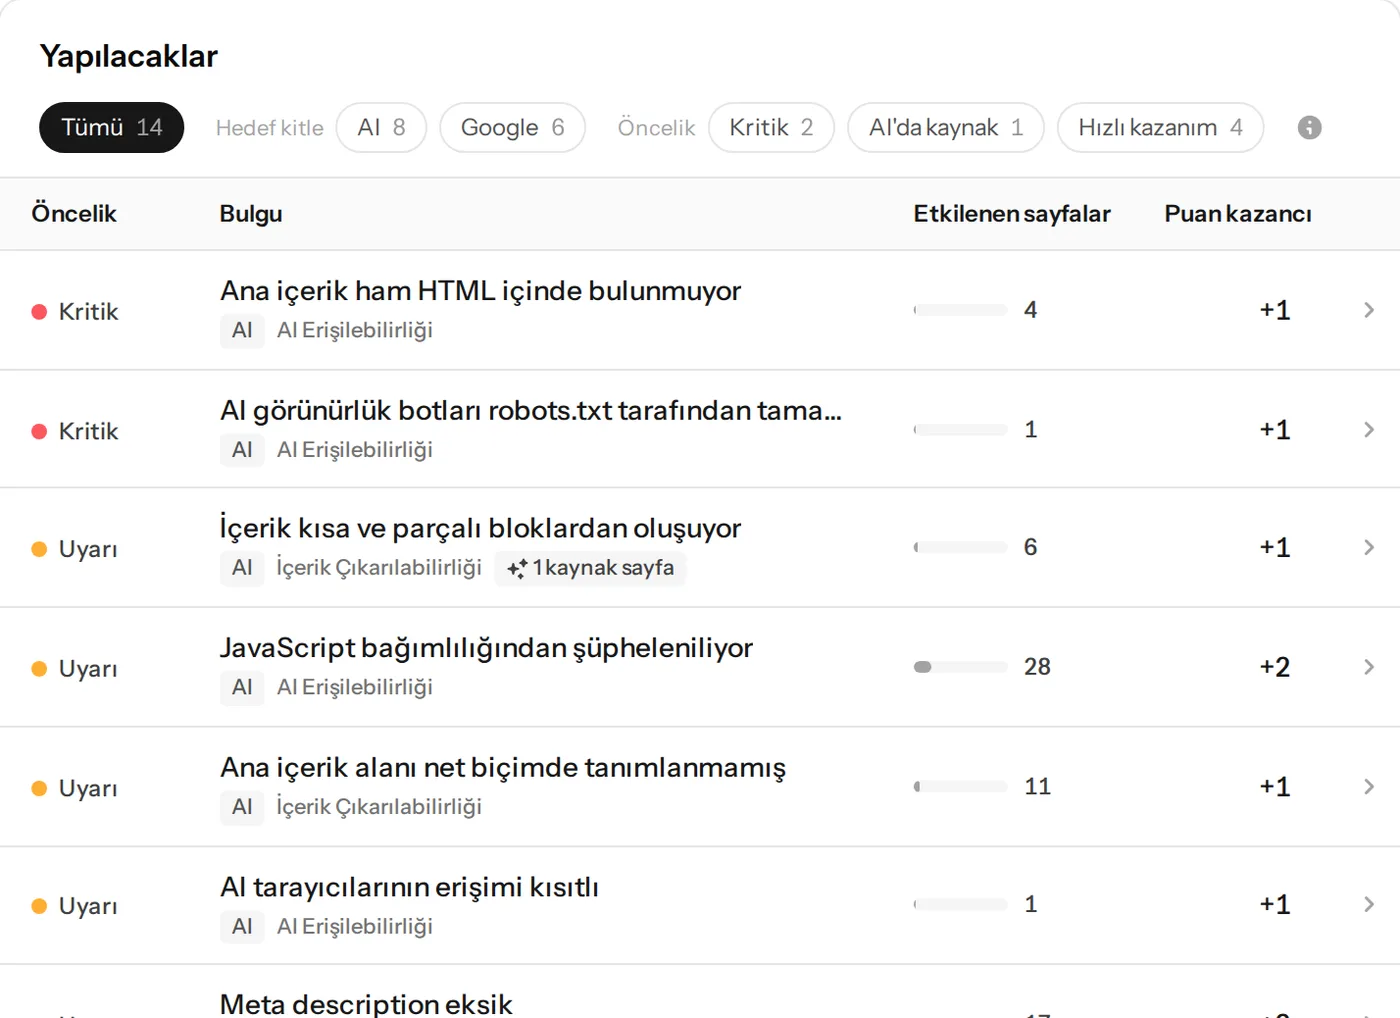Click Yapılacaklar heading
Image resolution: width=1400 pixels, height=1018 pixels.
[x=129, y=56]
